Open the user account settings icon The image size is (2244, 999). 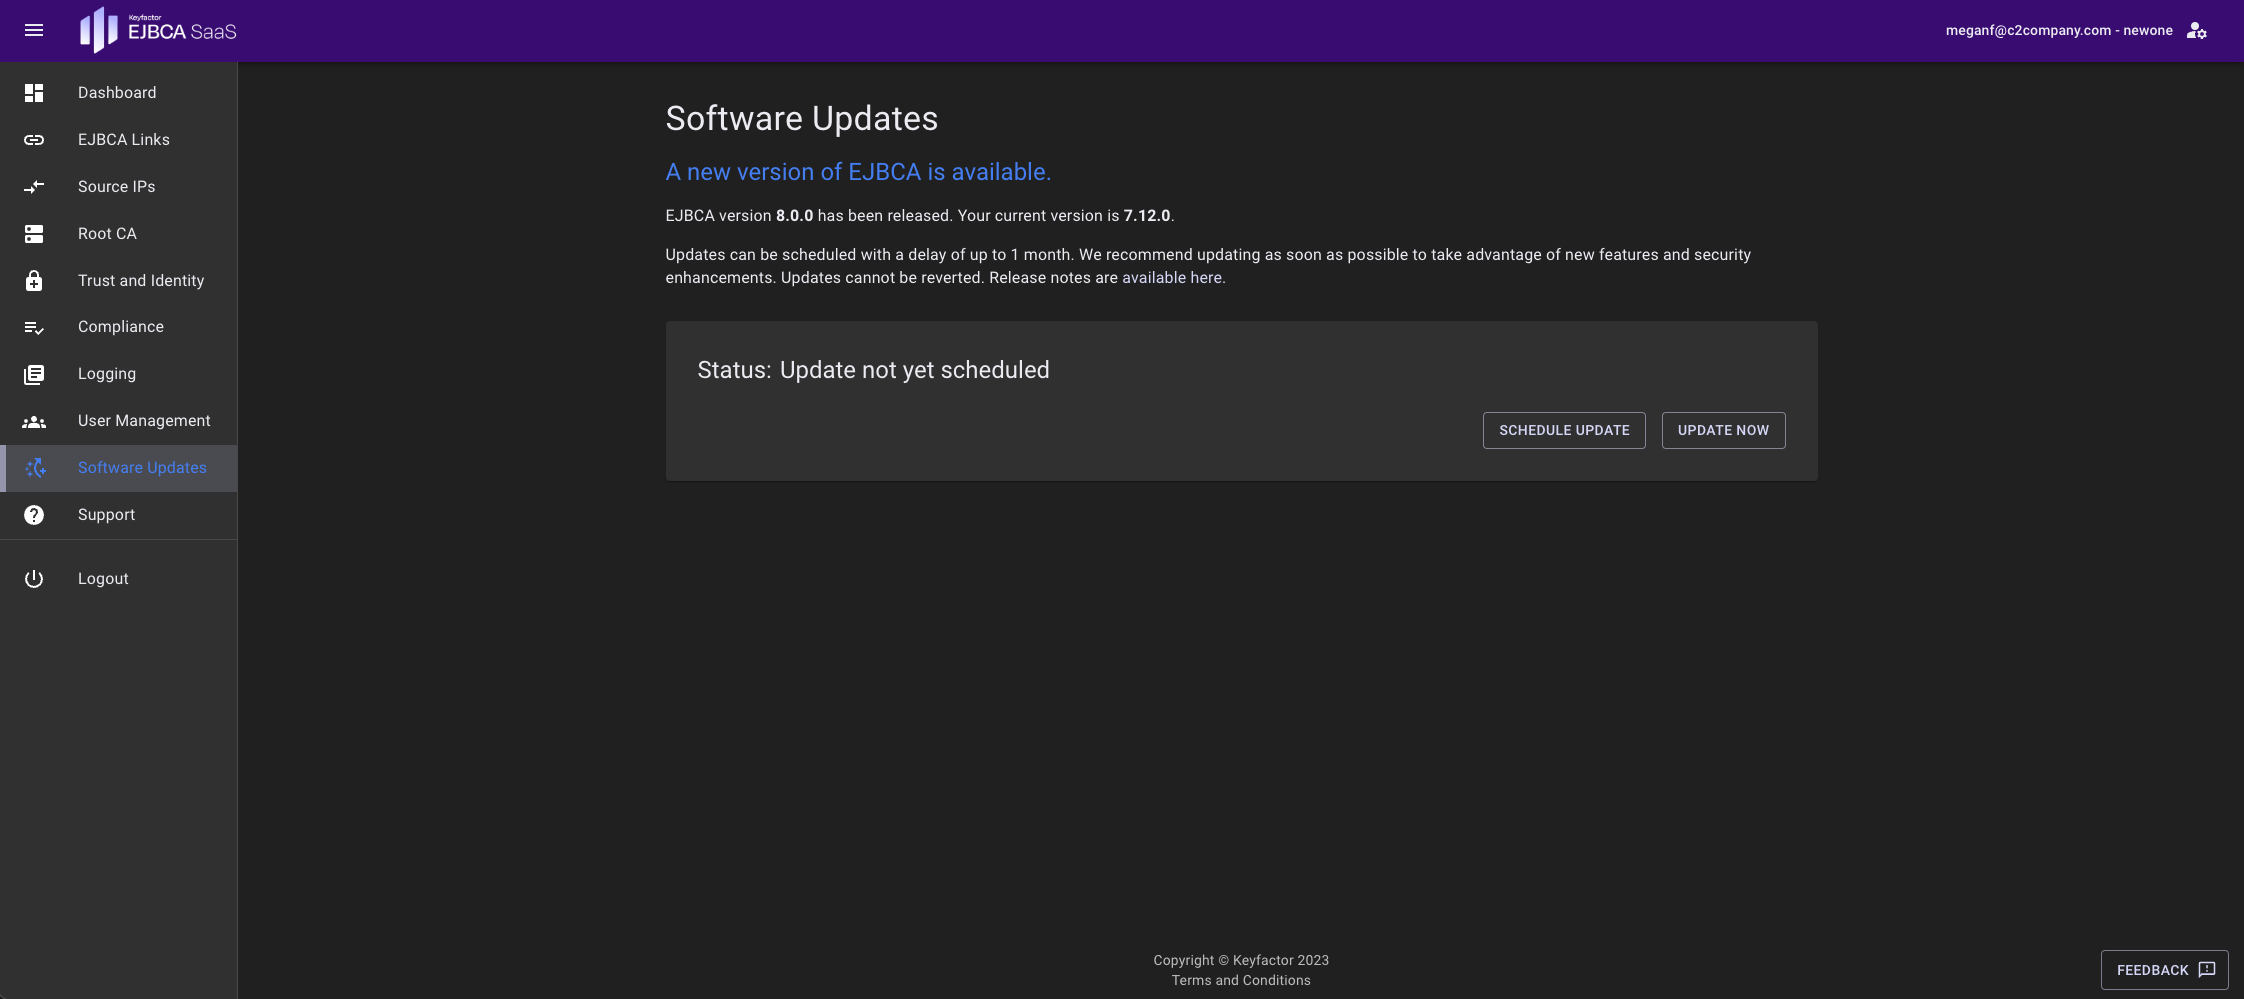point(2196,31)
